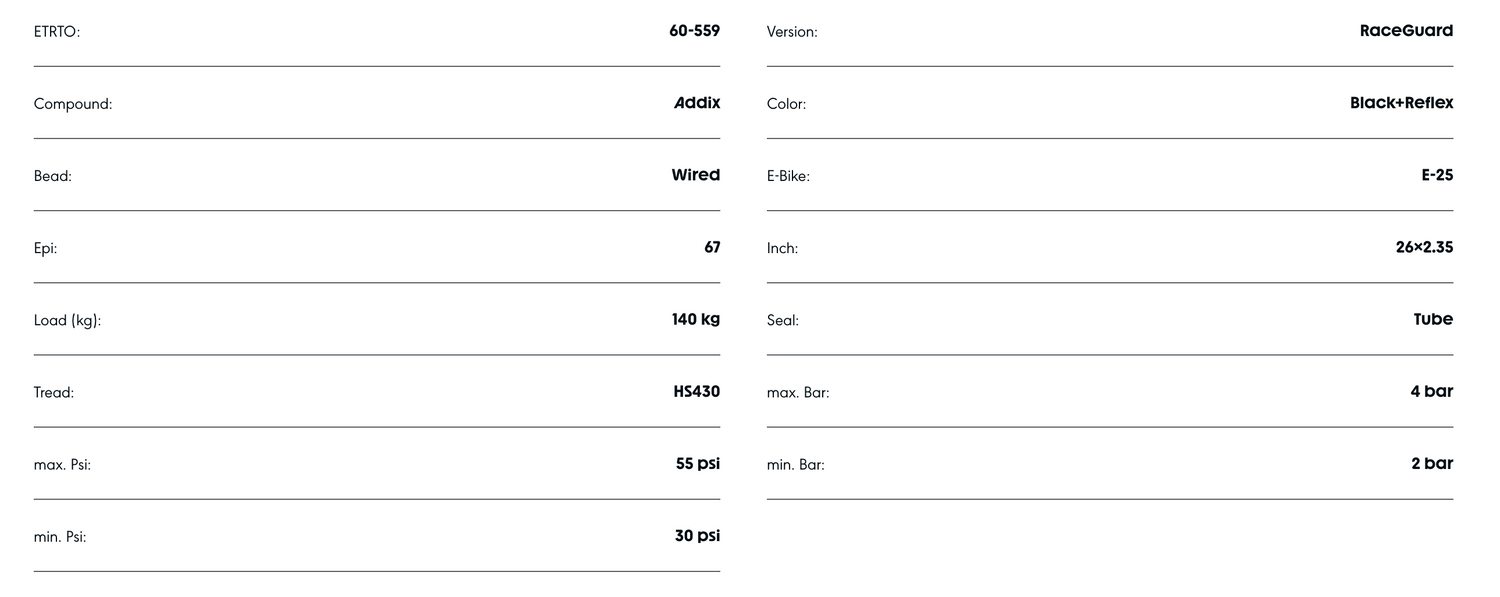The image size is (1500, 597).
Task: Select the 26×2.35 inch size
Action: [1424, 247]
